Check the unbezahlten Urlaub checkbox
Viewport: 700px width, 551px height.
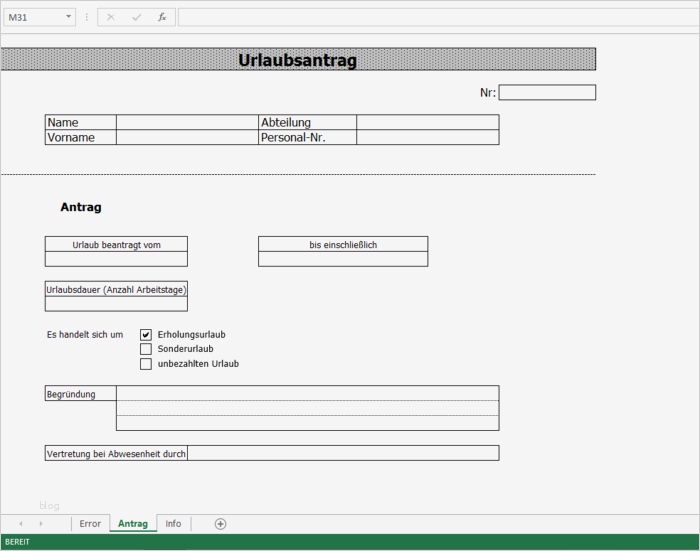pyautogui.click(x=146, y=363)
